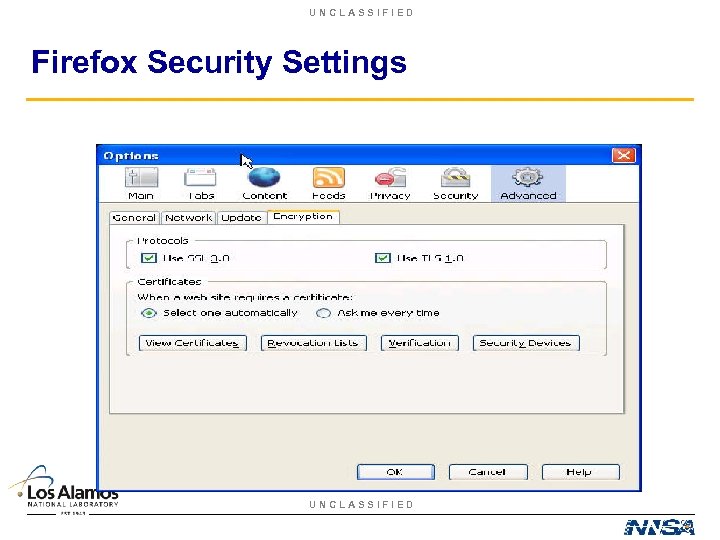Screen dimensions: 720x540
Task: Open the Security lock panel
Action: tap(456, 184)
